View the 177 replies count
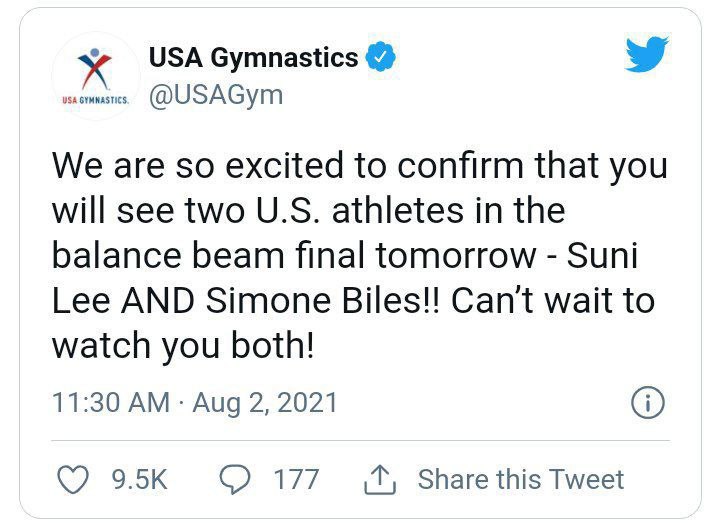 pos(296,479)
